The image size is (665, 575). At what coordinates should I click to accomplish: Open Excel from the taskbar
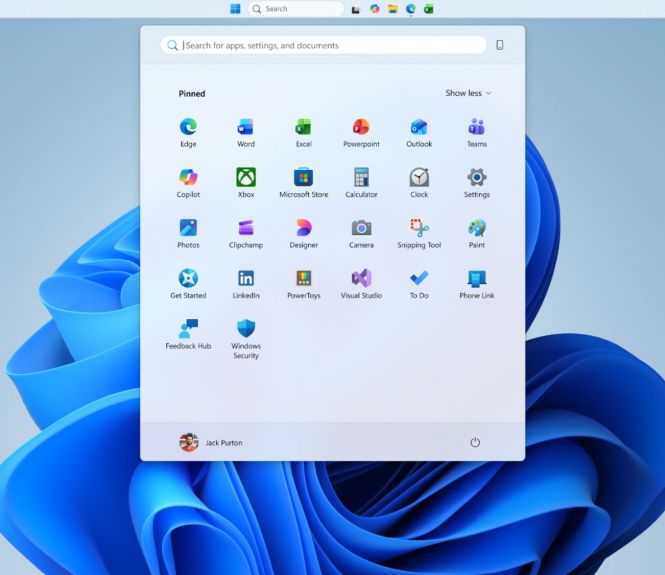pos(429,8)
